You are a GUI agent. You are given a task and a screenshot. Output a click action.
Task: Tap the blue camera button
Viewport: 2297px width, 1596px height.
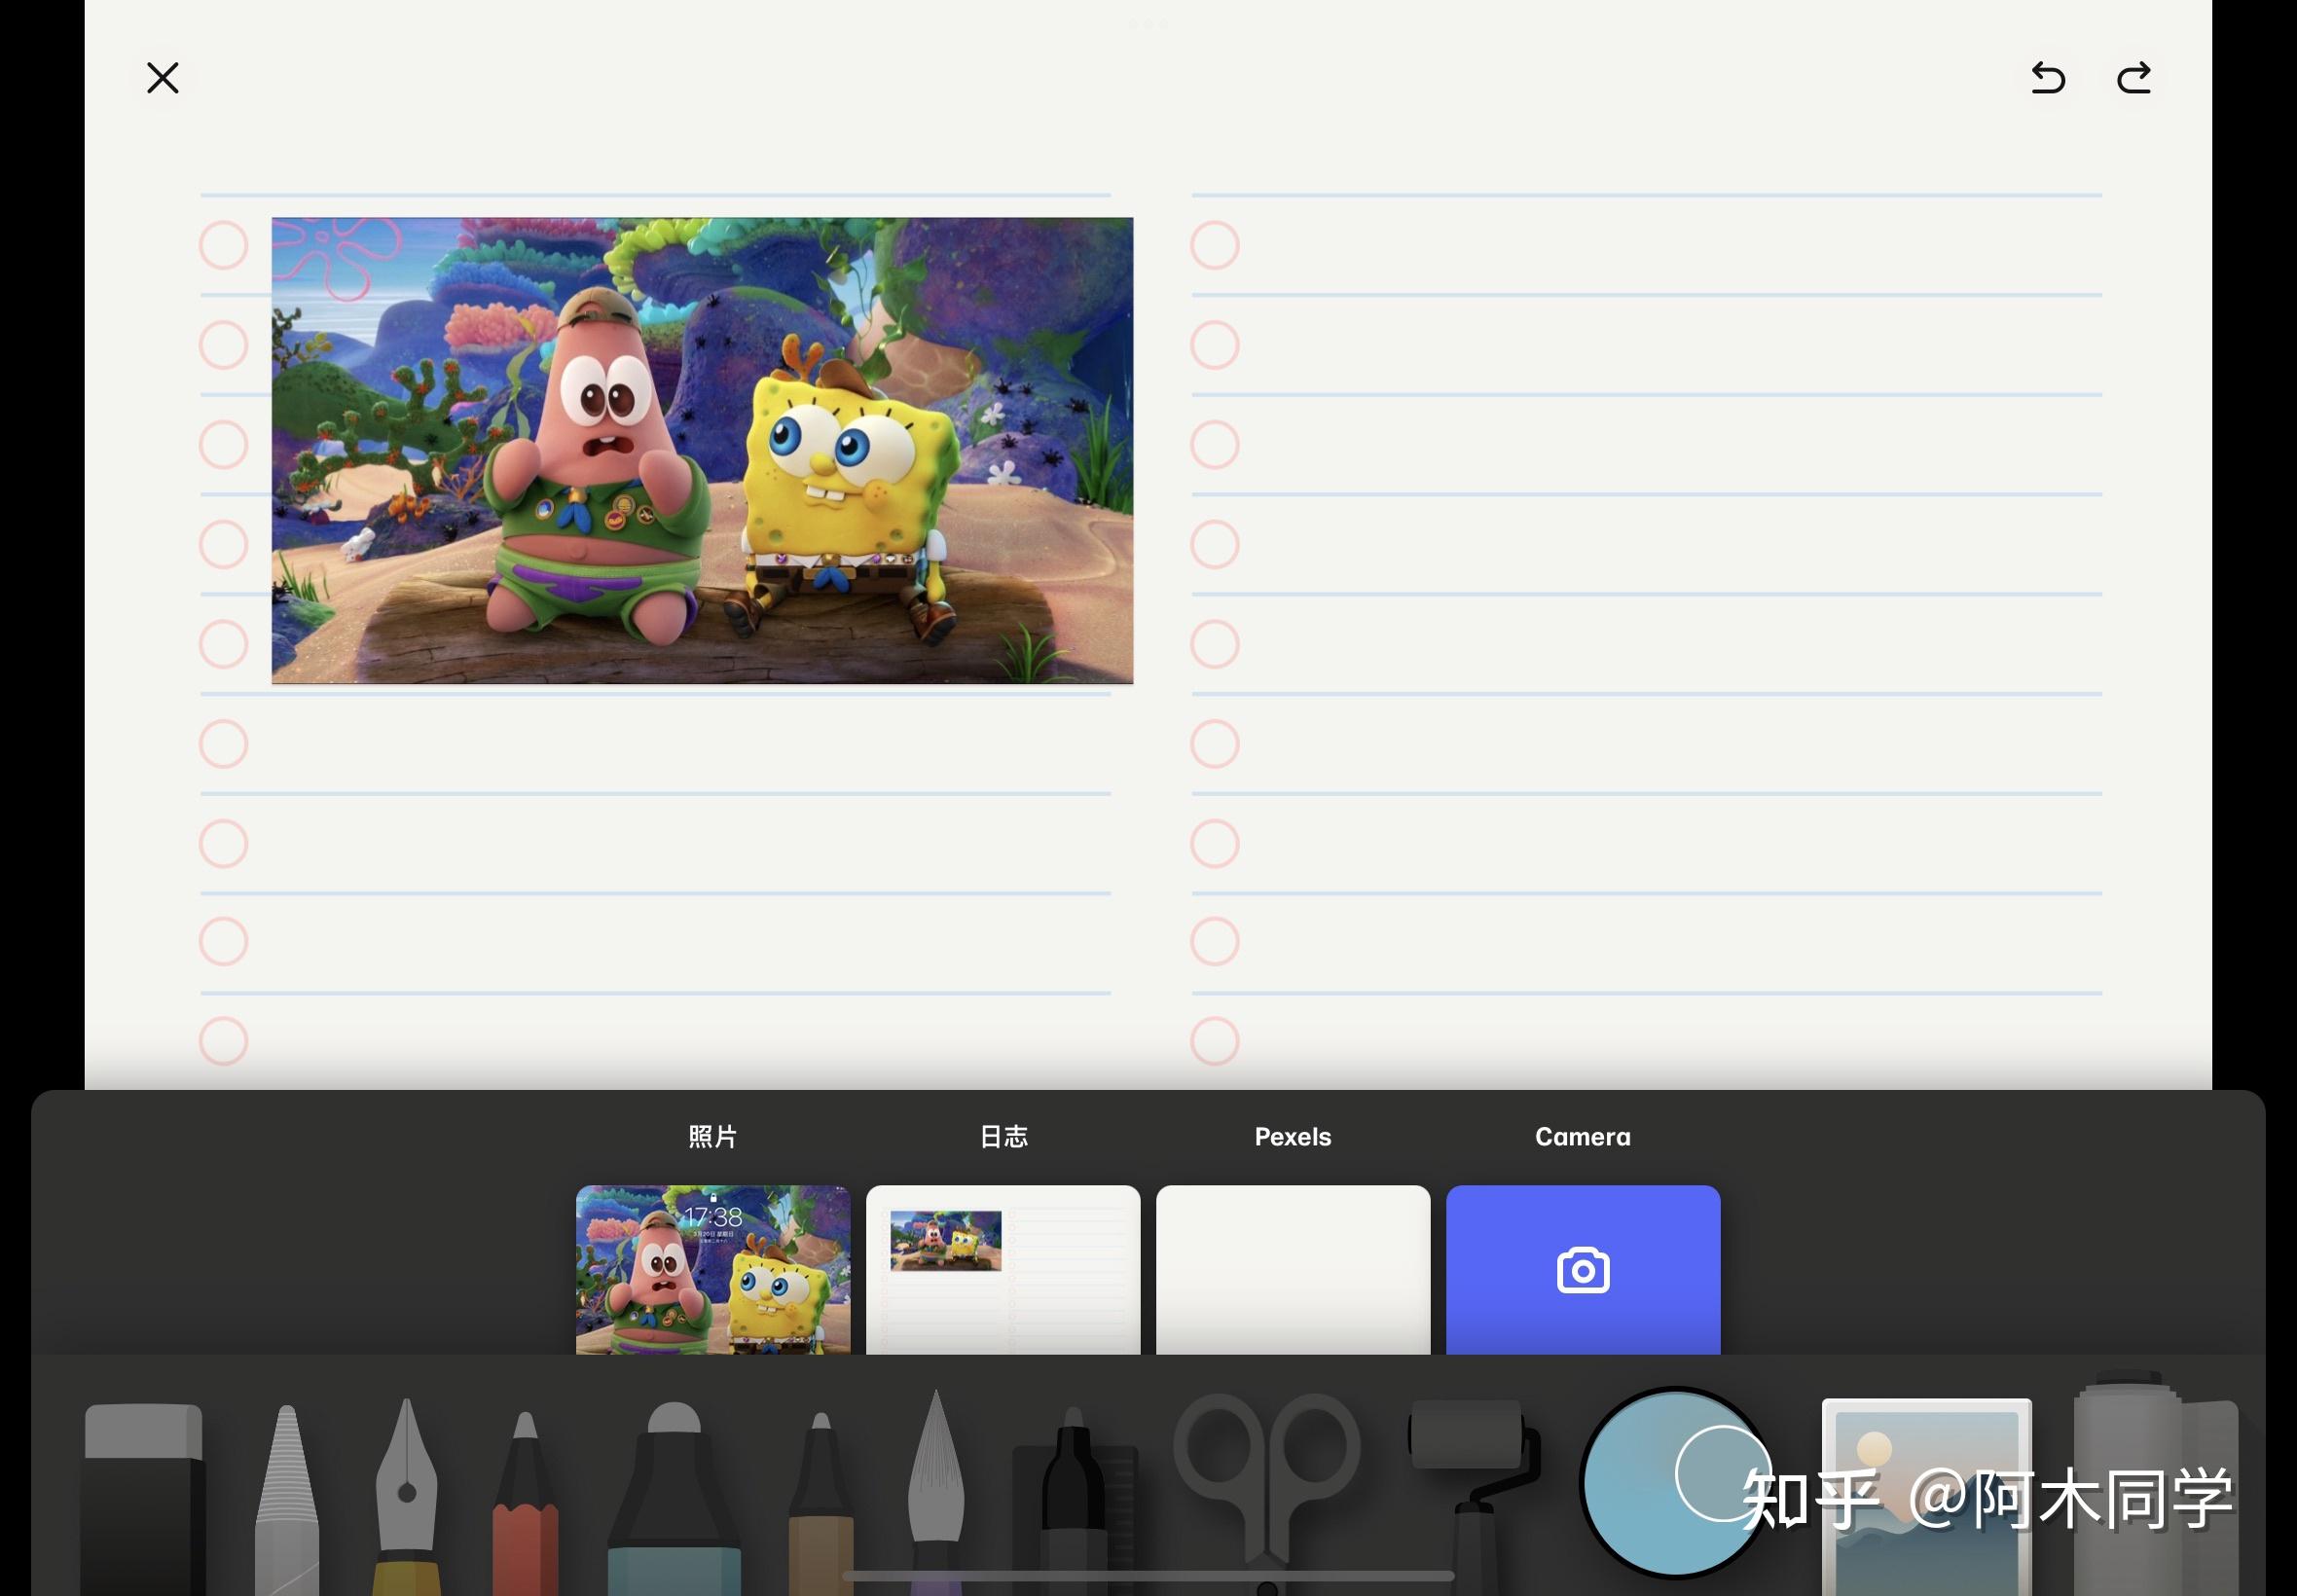pos(1583,1270)
